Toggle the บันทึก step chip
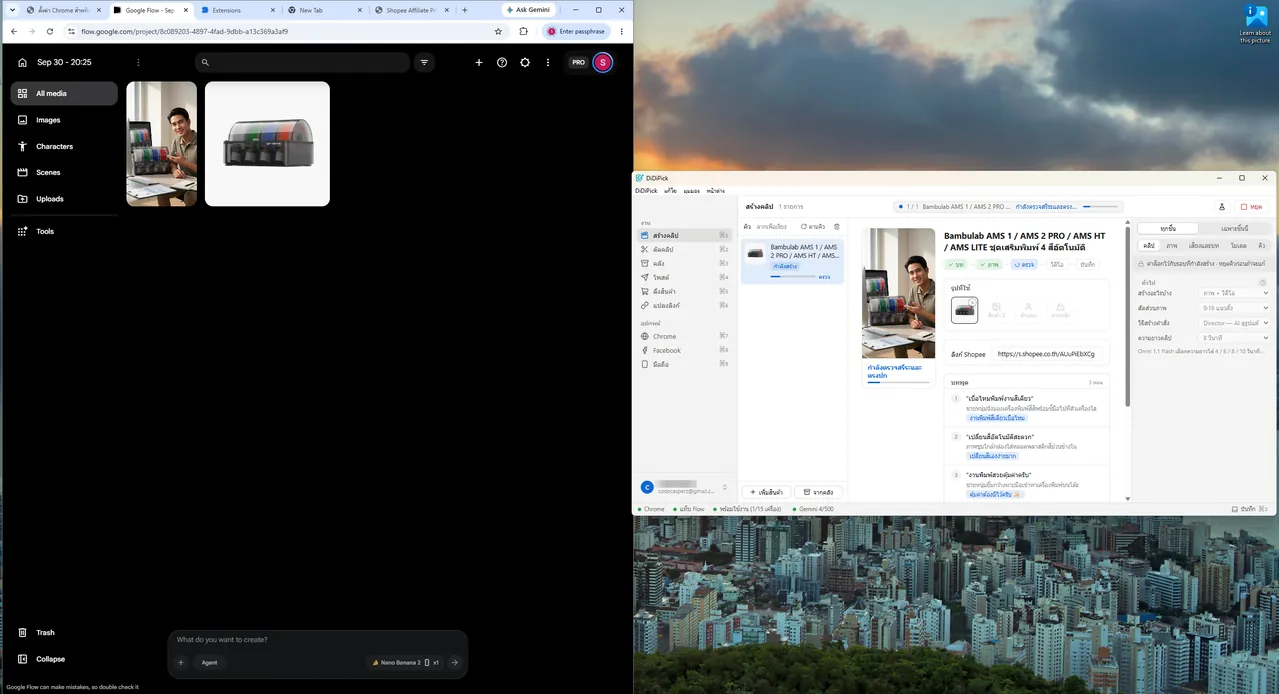This screenshot has height=694, width=1279. [1088, 265]
